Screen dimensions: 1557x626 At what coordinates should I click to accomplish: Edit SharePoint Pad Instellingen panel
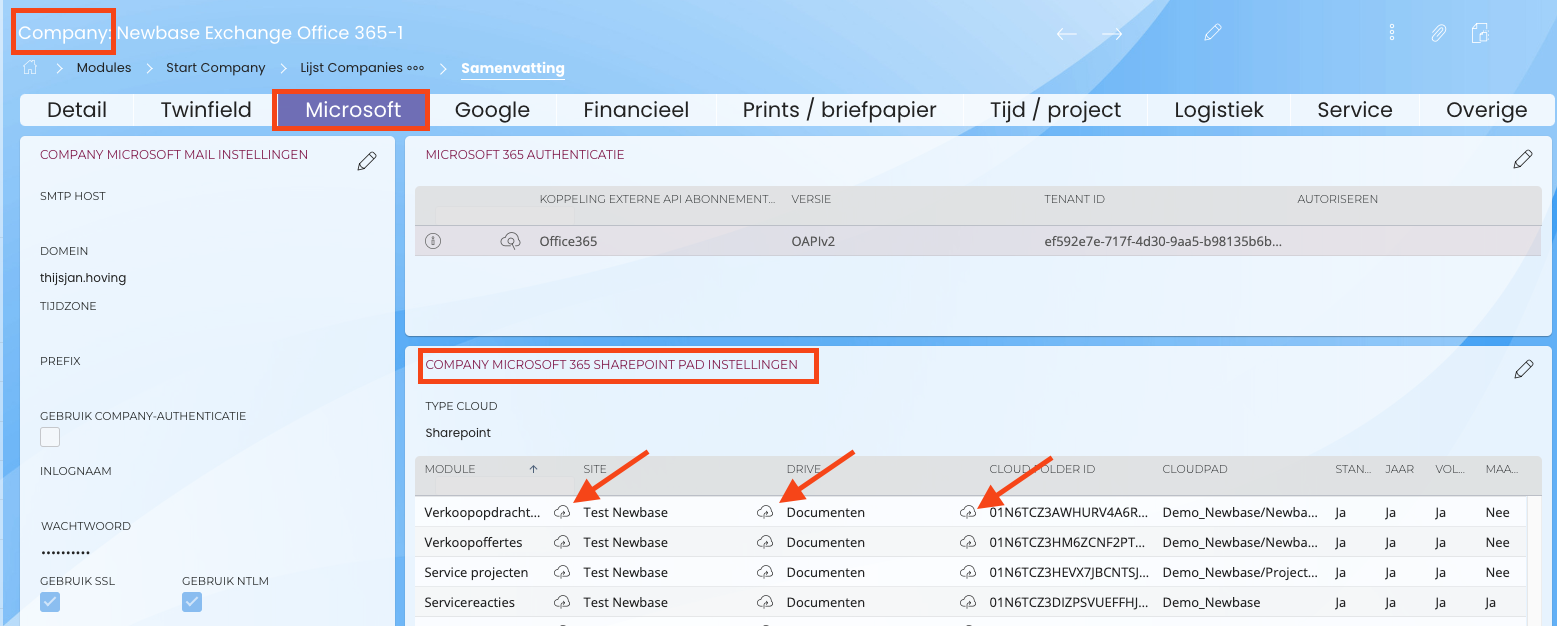[x=1524, y=369]
